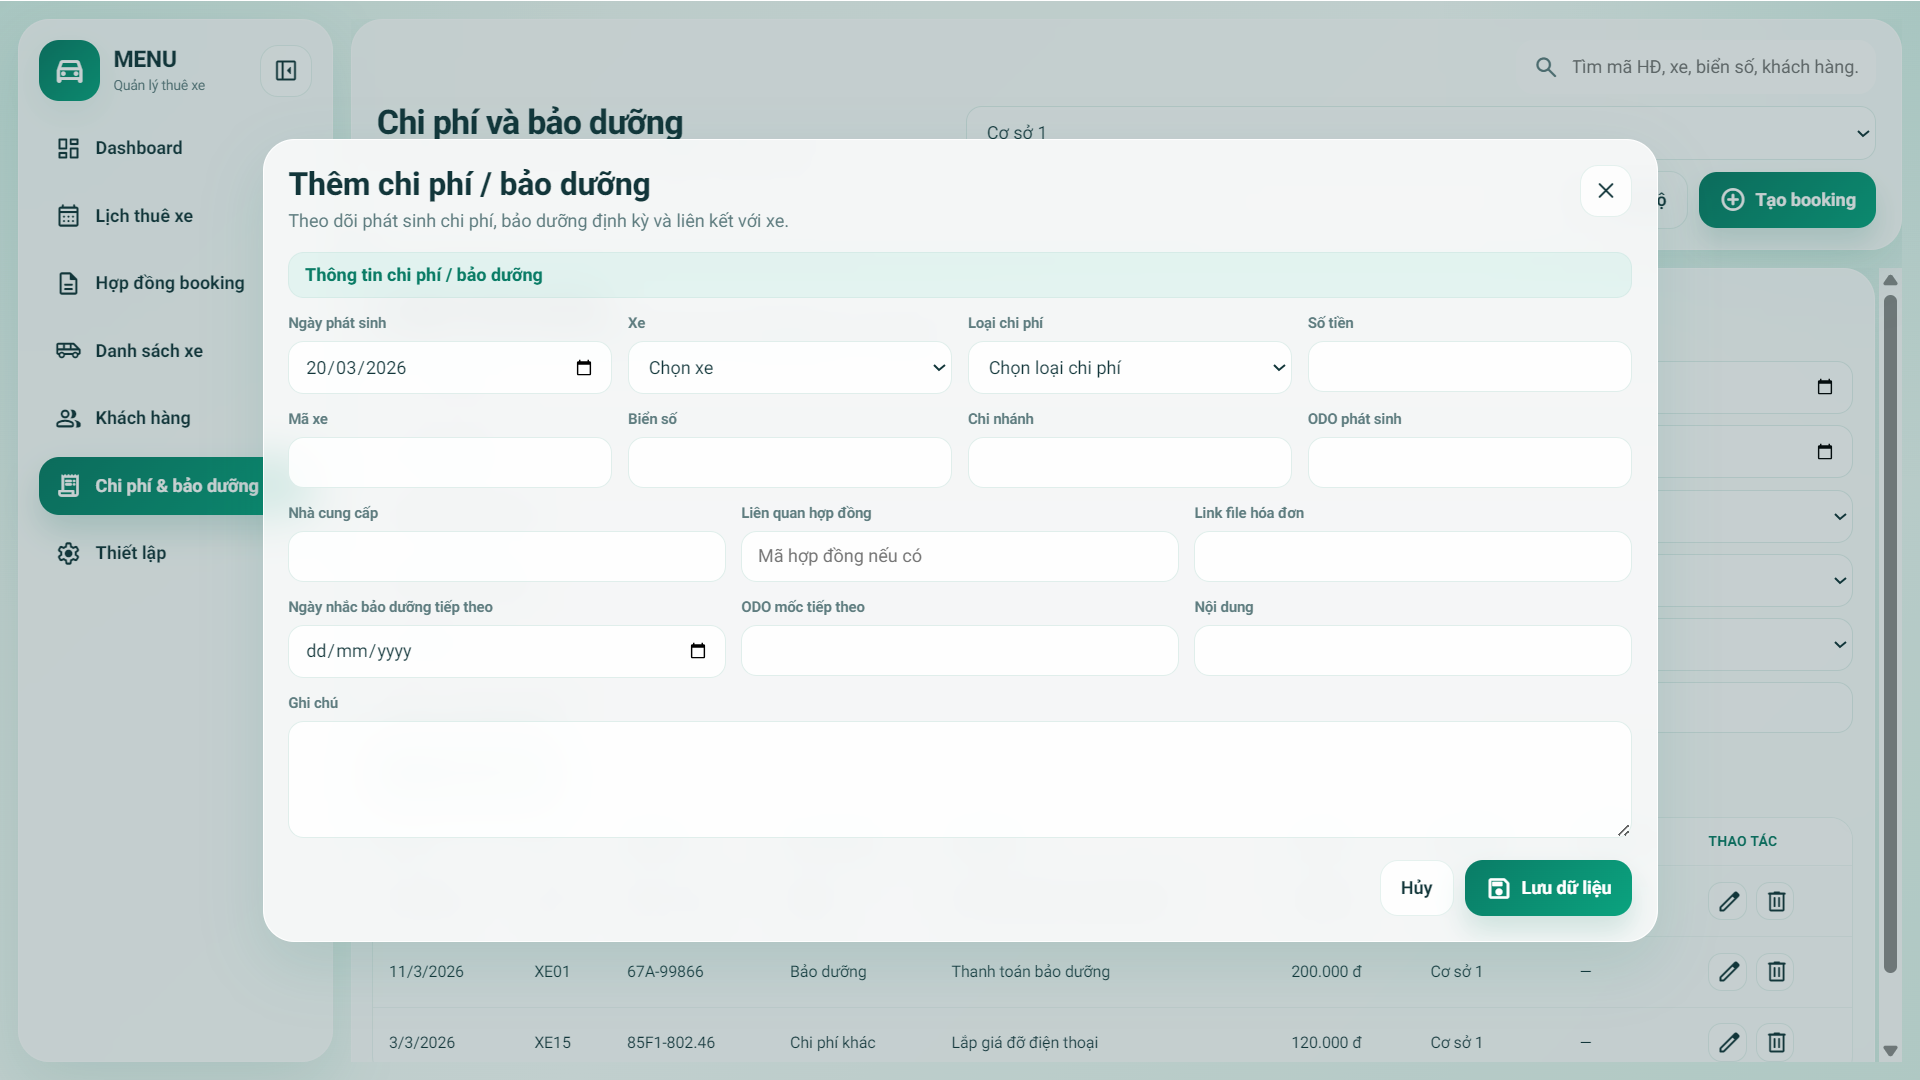Click the car icon next to Danh sách xe
The image size is (1920, 1080).
(x=67, y=350)
